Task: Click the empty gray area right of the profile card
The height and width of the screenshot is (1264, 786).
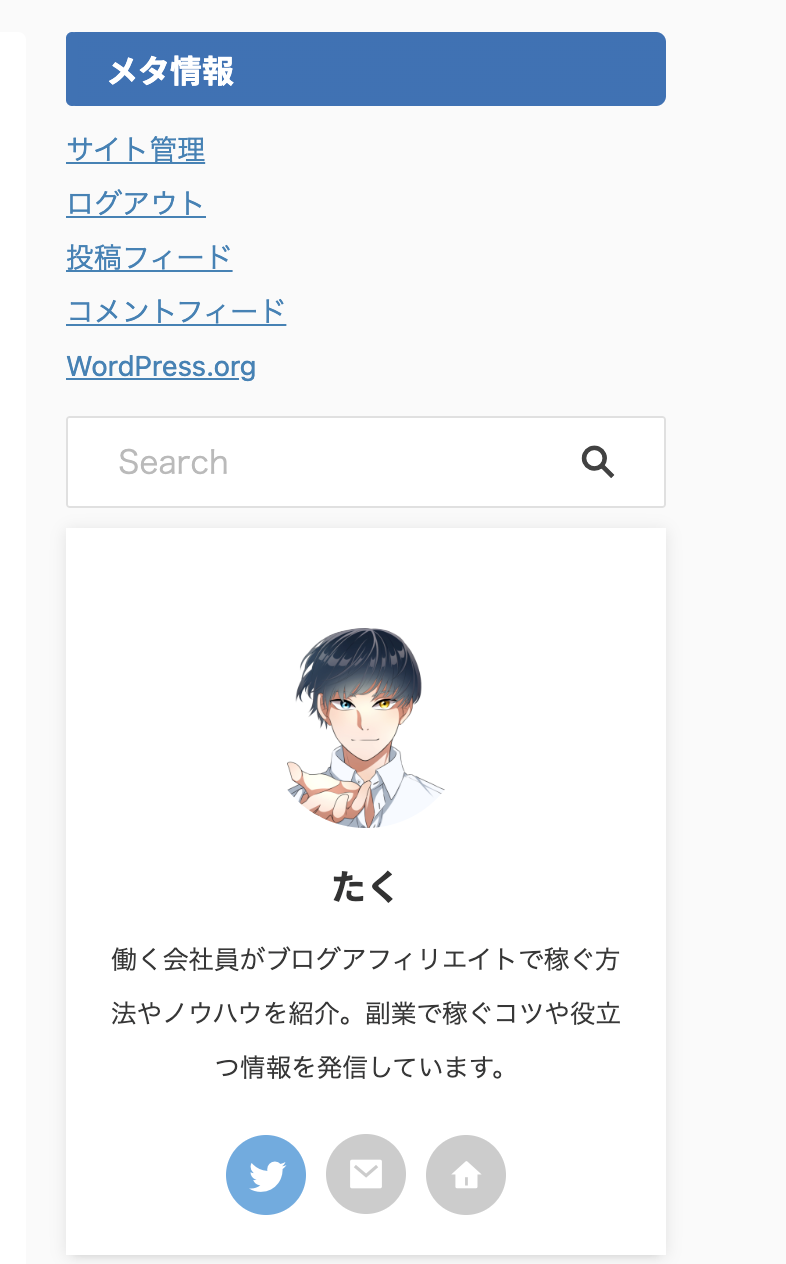Action: (x=725, y=890)
